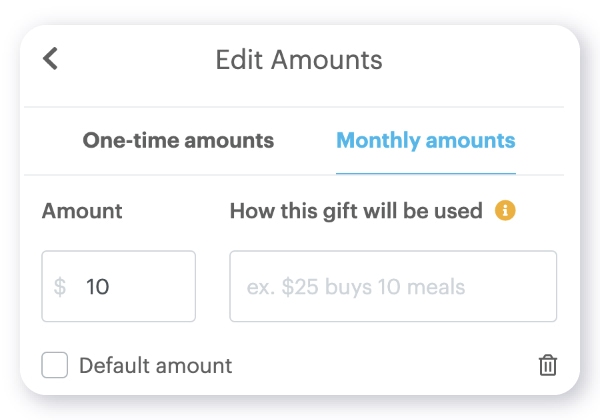Click the "How this gift will be used" label
This screenshot has width=600, height=420.
point(356,211)
